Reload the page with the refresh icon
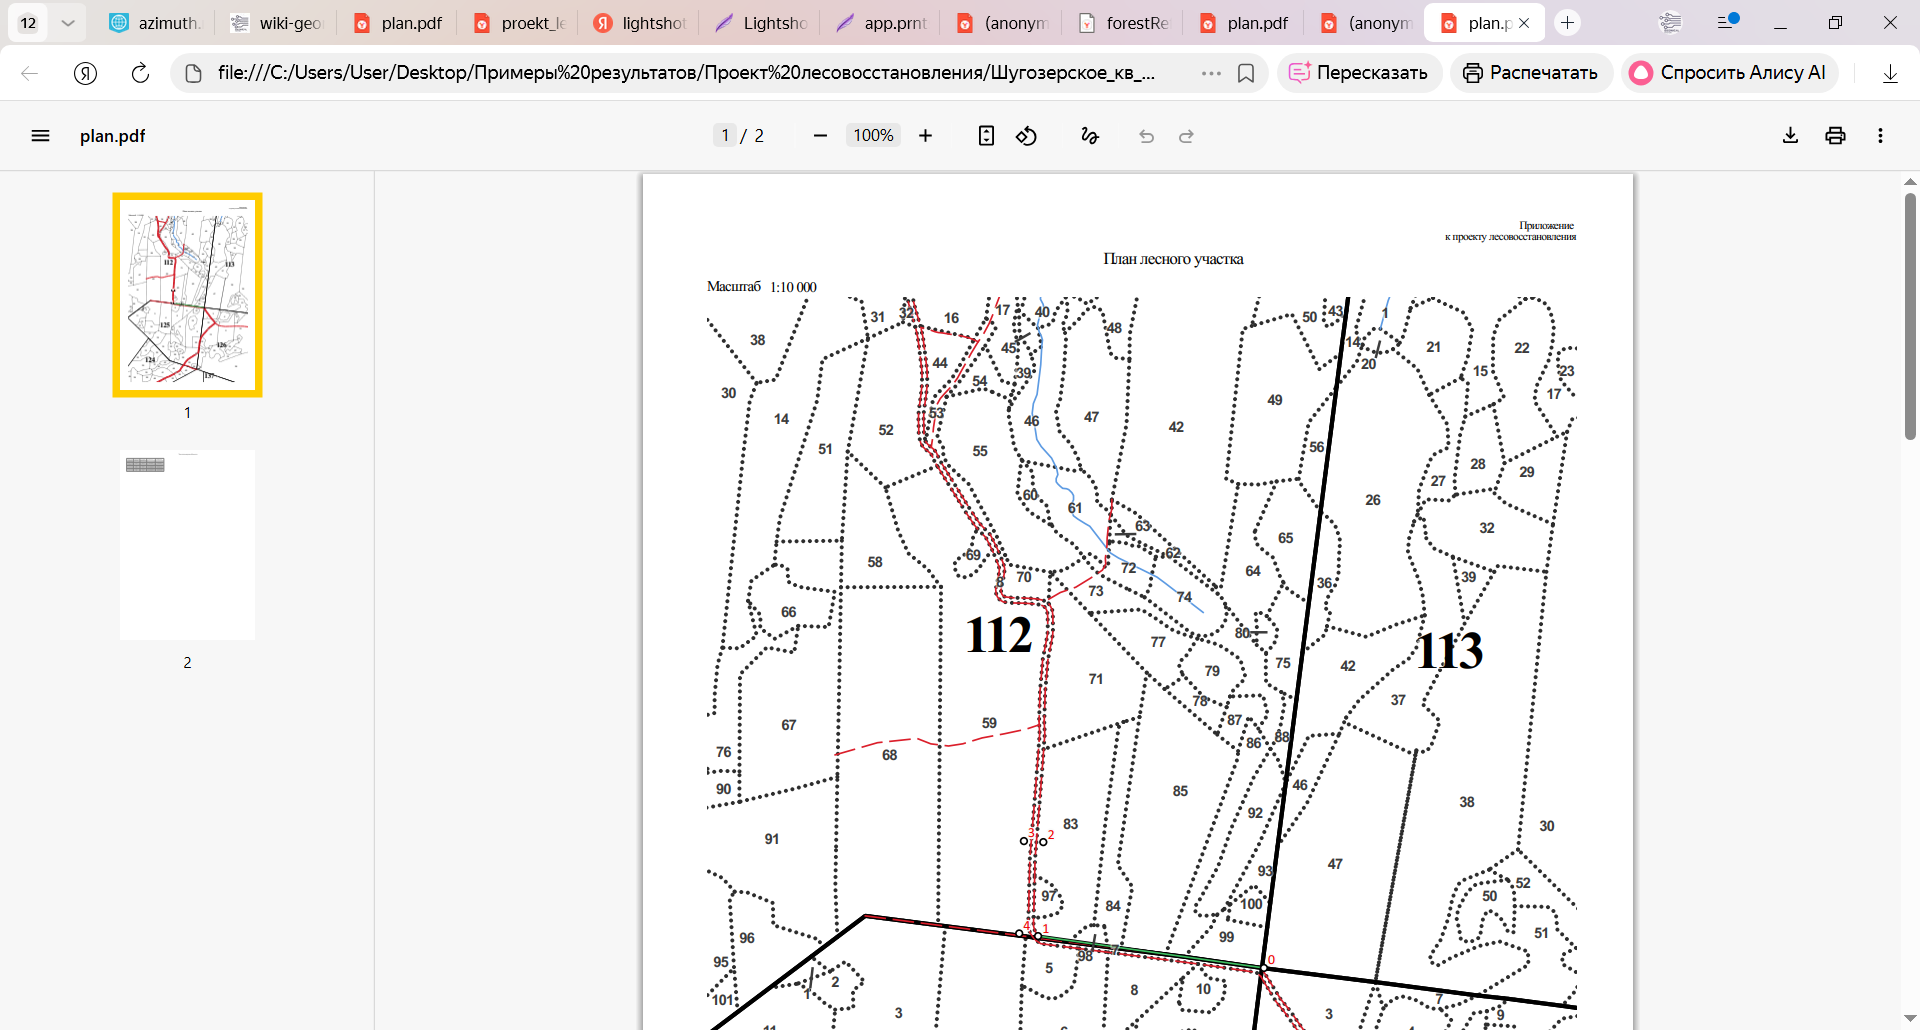Screen dimensions: 1920x1030 coord(140,73)
